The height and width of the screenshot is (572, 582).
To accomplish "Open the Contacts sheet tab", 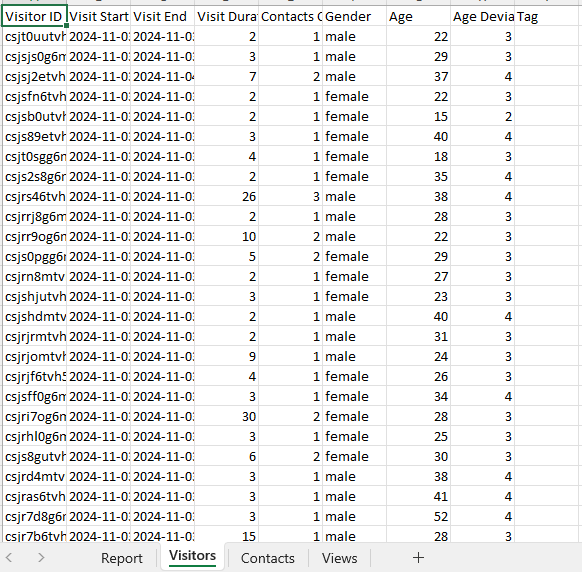I will [268, 558].
